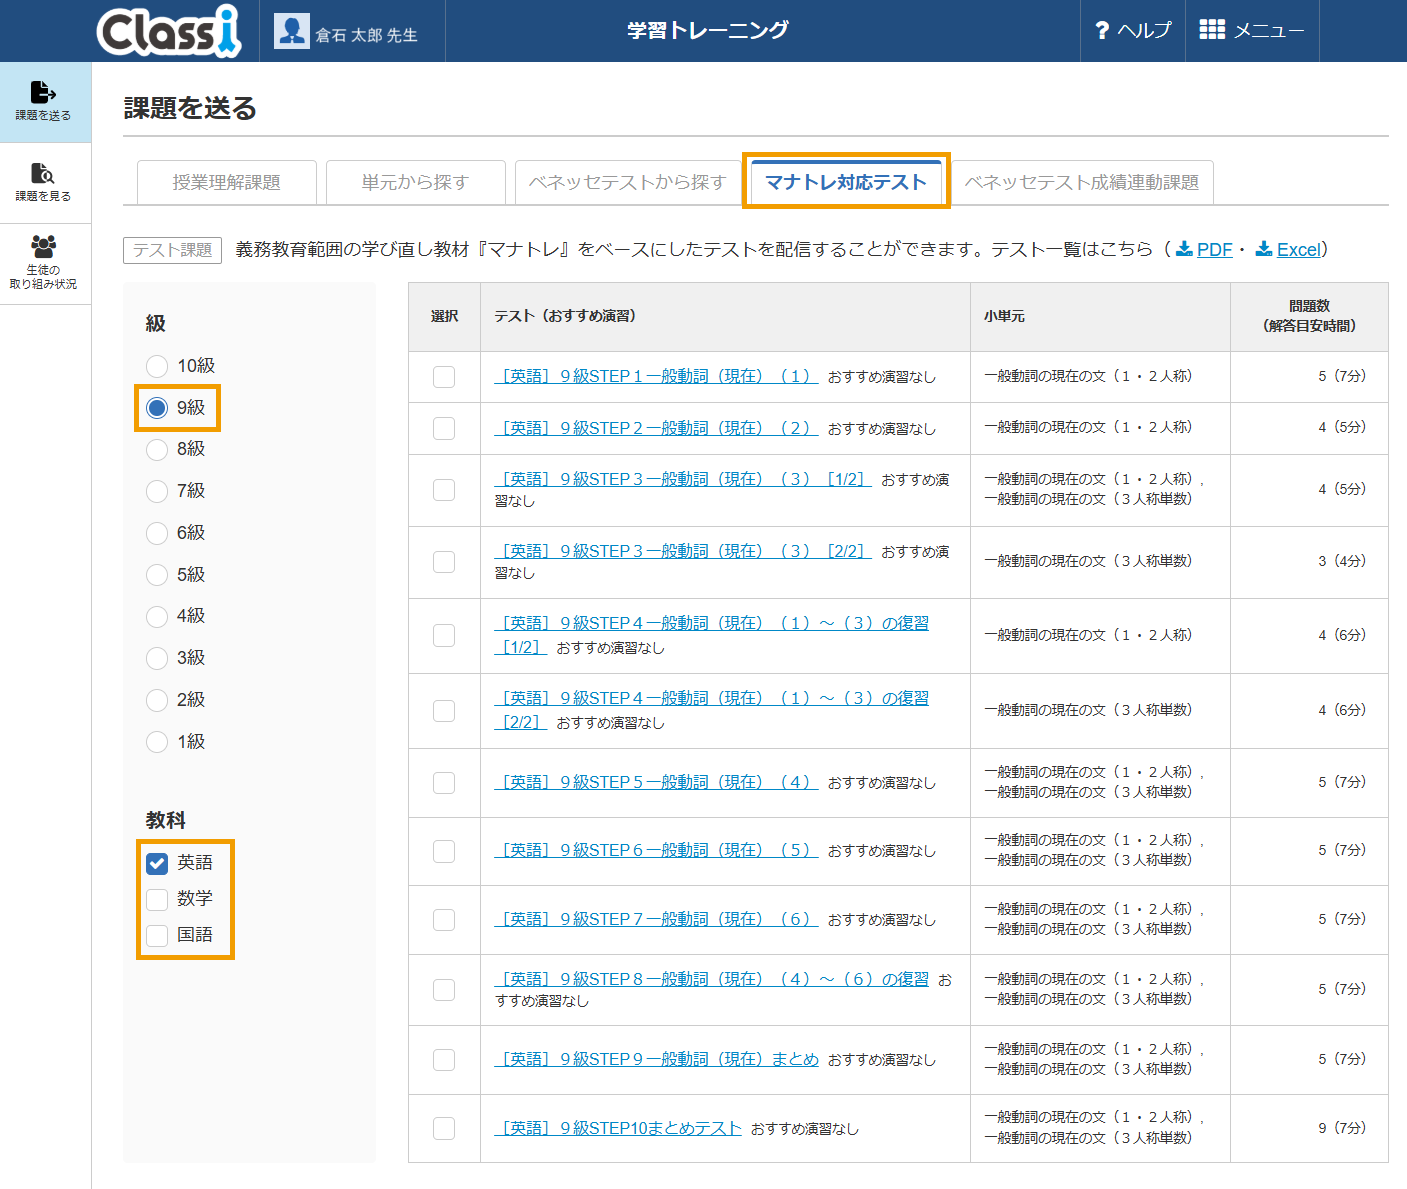Tick the checkbox for 9級STEP1 一般動詞(現在)(1)
Image resolution: width=1407 pixels, height=1189 pixels.
pyautogui.click(x=444, y=377)
